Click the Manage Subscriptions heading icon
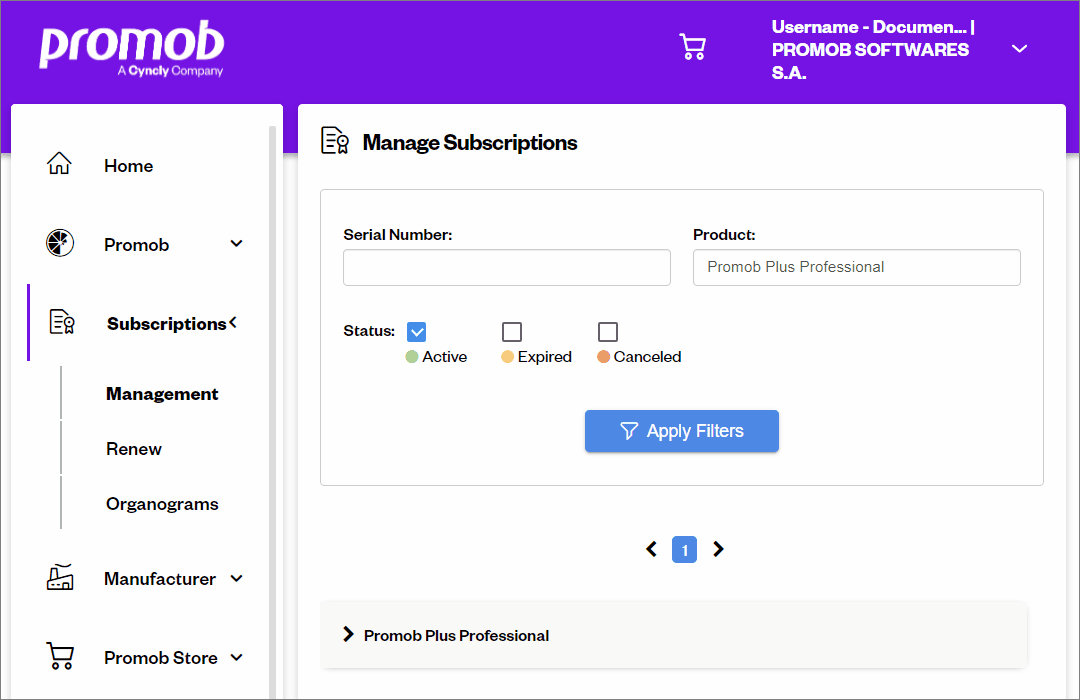 [335, 141]
